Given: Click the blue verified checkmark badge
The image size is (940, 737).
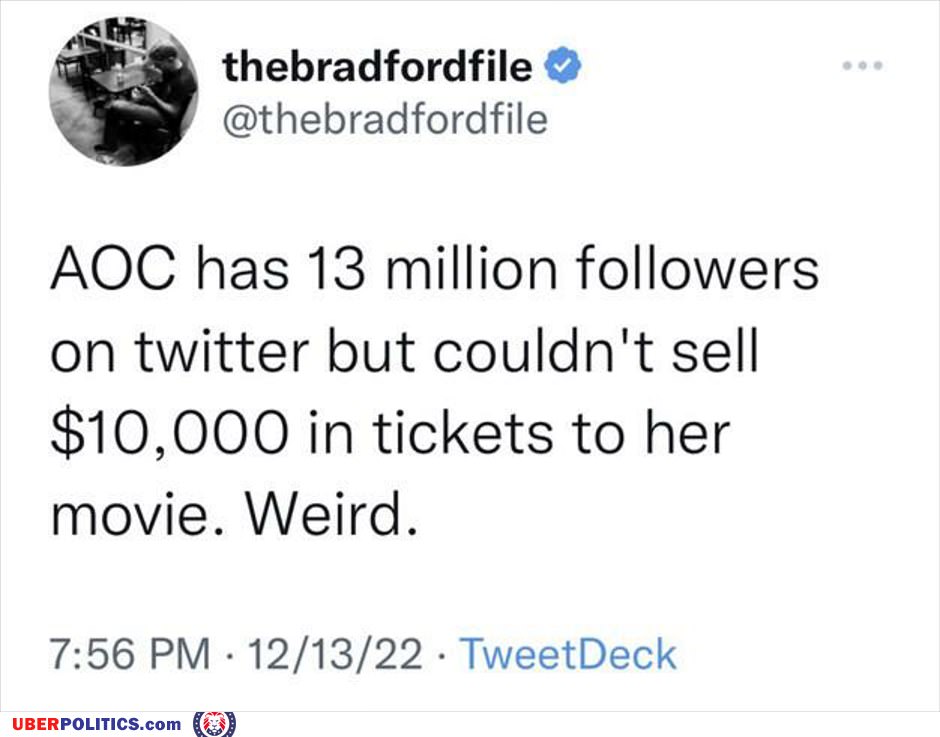Looking at the screenshot, I should coord(562,65).
